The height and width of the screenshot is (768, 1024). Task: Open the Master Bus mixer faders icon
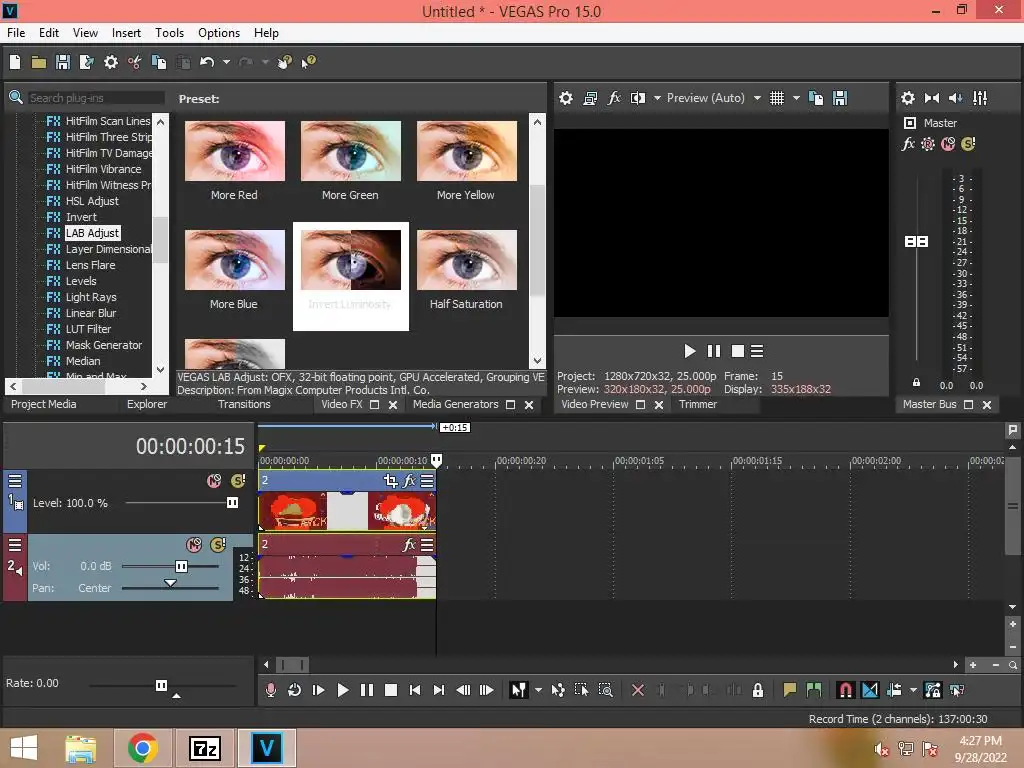pos(980,98)
